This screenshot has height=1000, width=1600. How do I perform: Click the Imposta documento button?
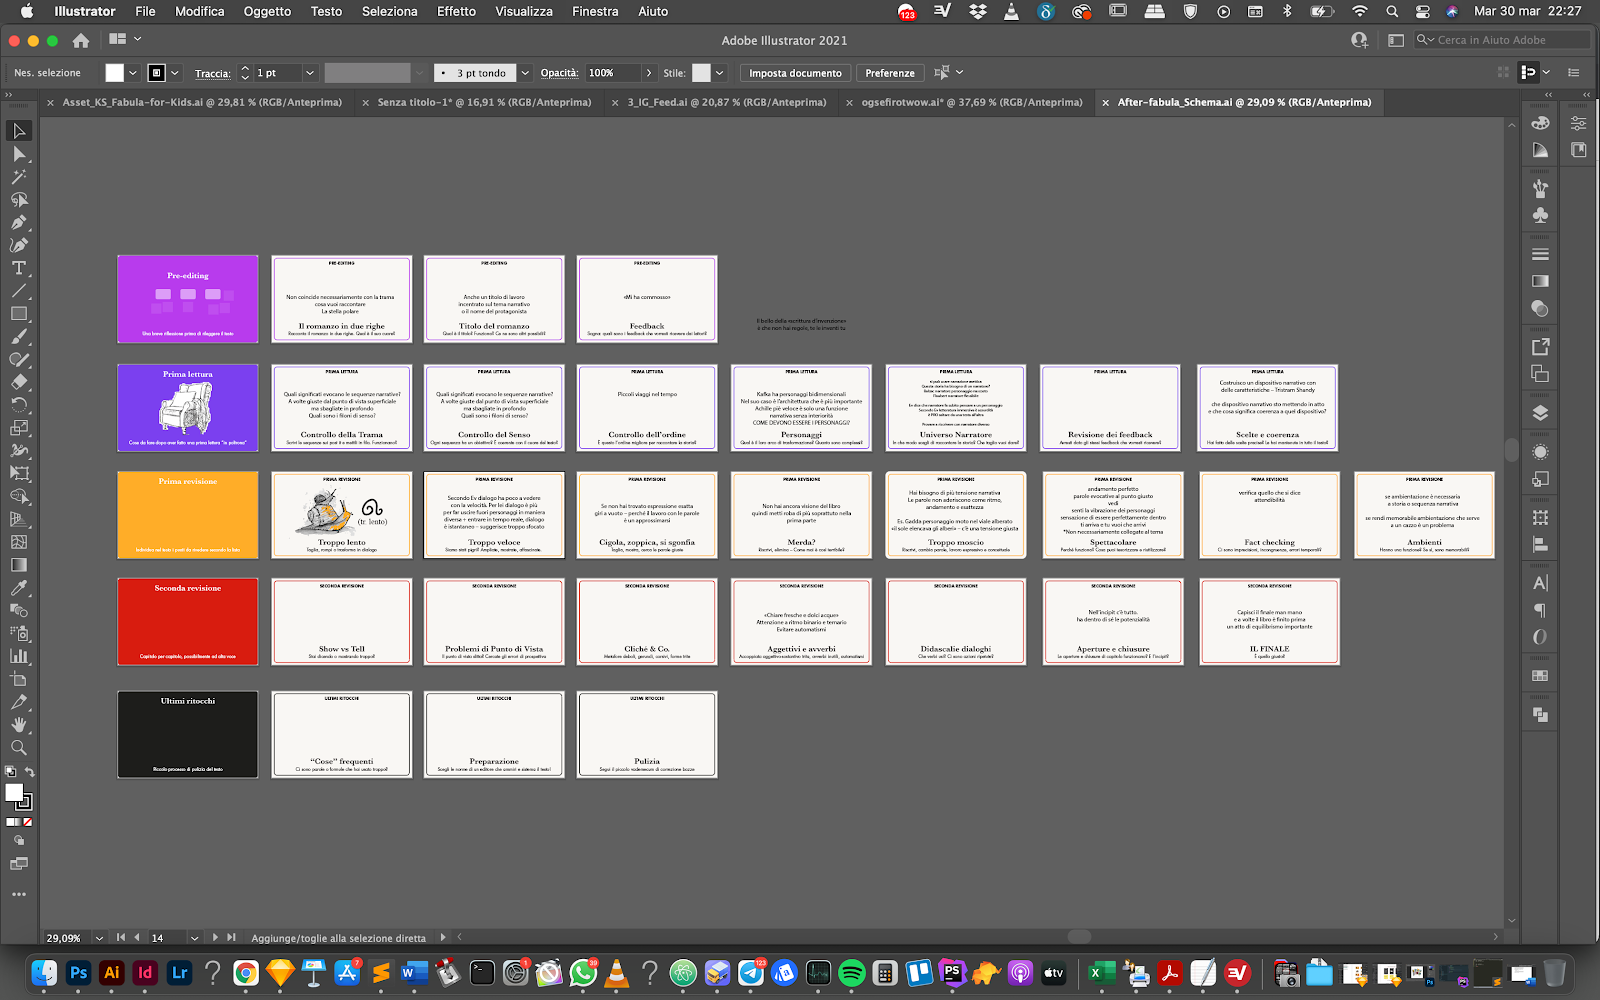point(795,73)
